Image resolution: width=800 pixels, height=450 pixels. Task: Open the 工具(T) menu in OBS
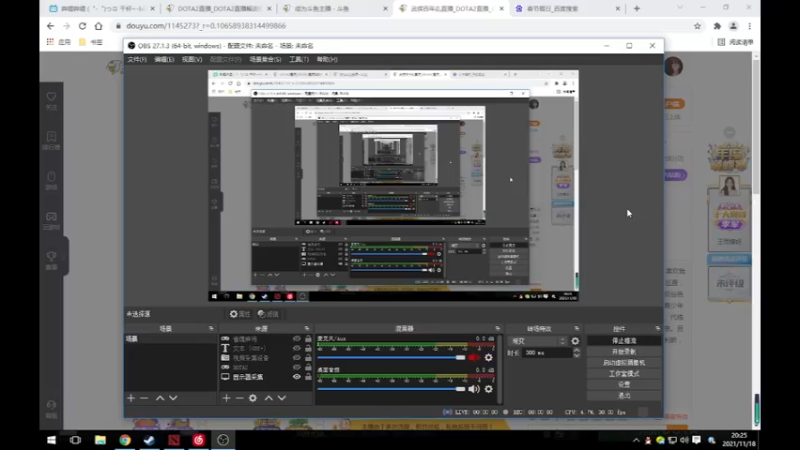click(299, 60)
